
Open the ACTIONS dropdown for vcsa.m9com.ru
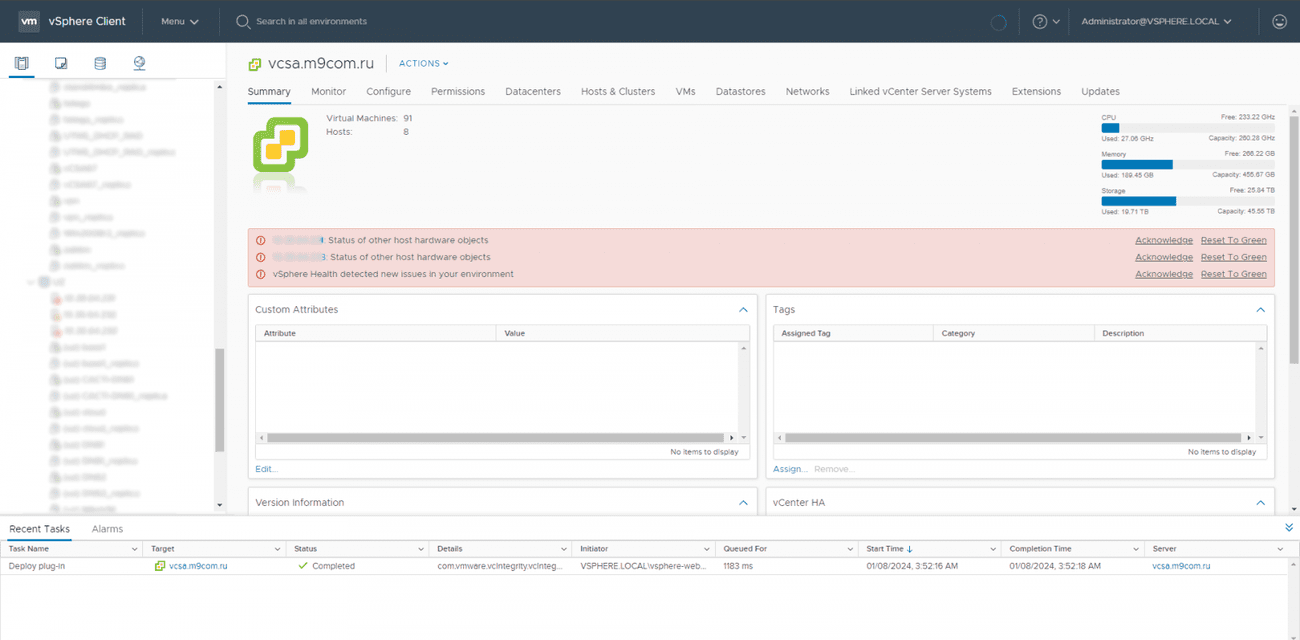(x=423, y=63)
